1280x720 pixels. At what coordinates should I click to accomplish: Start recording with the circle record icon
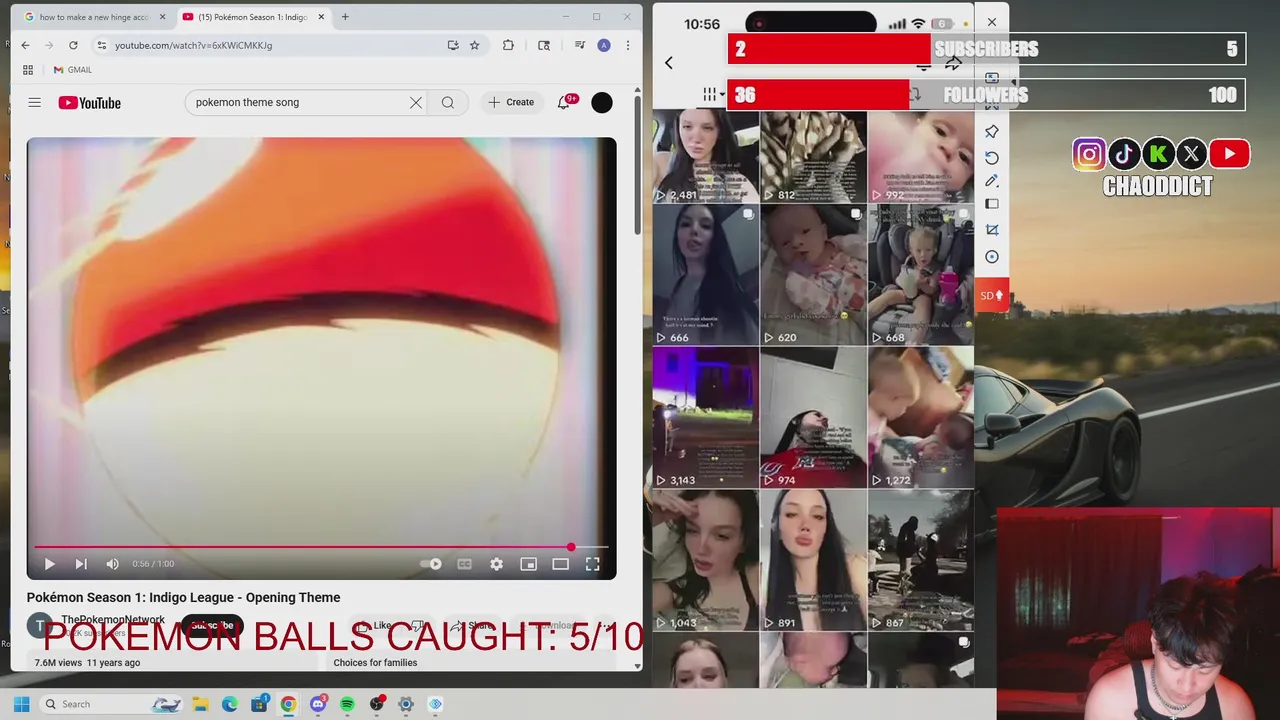[x=992, y=257]
